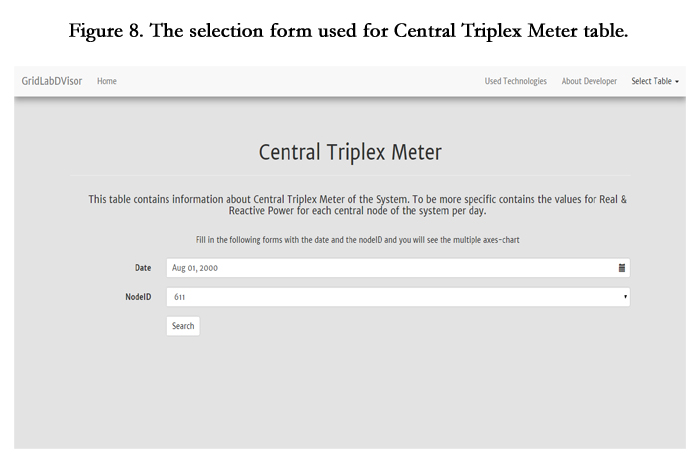Image resolution: width=700 pixels, height=472 pixels.
Task: Click the Central Triplex Meter heading
Action: pyautogui.click(x=350, y=152)
